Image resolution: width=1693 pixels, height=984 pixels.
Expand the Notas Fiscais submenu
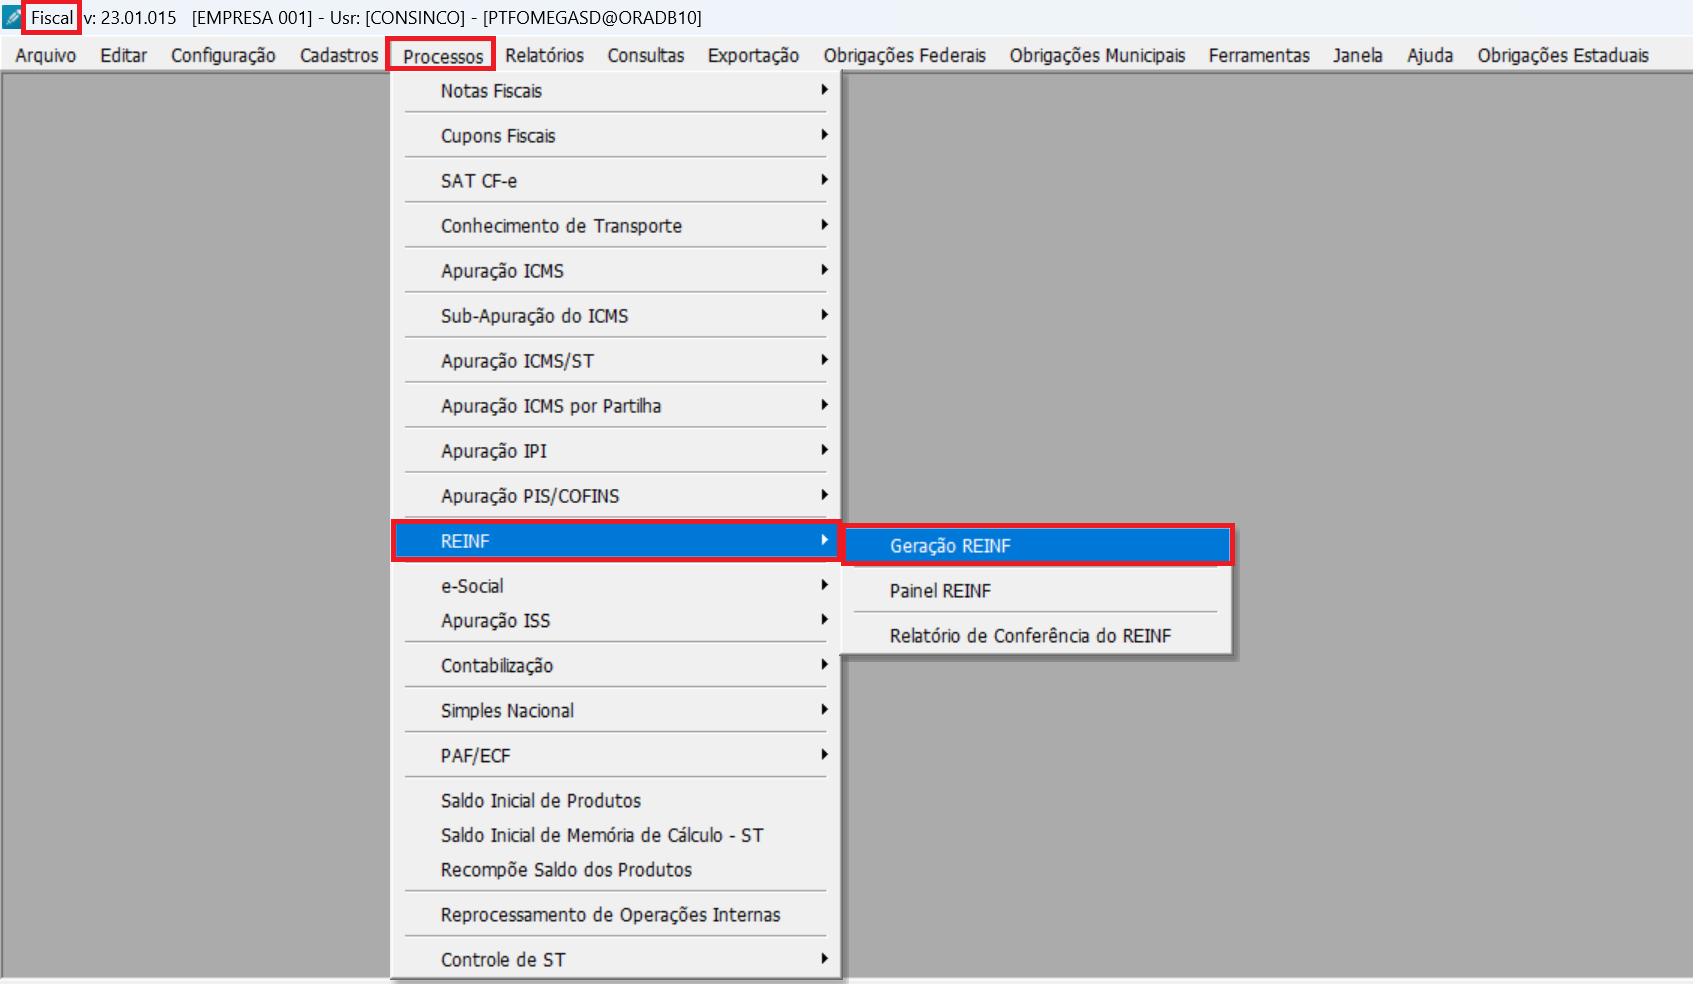[616, 91]
